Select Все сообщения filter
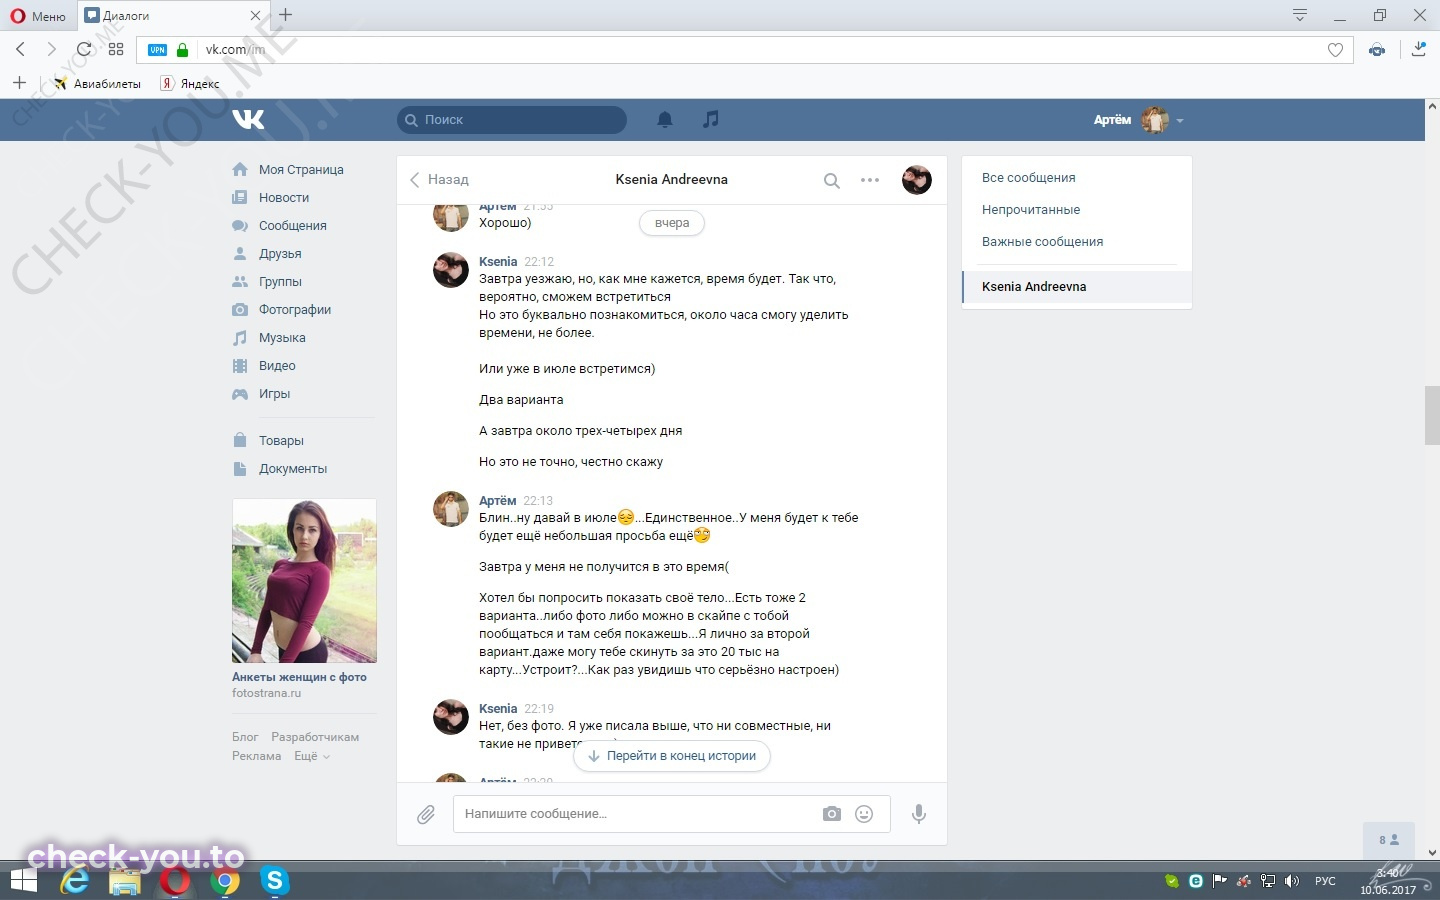 point(1029,178)
